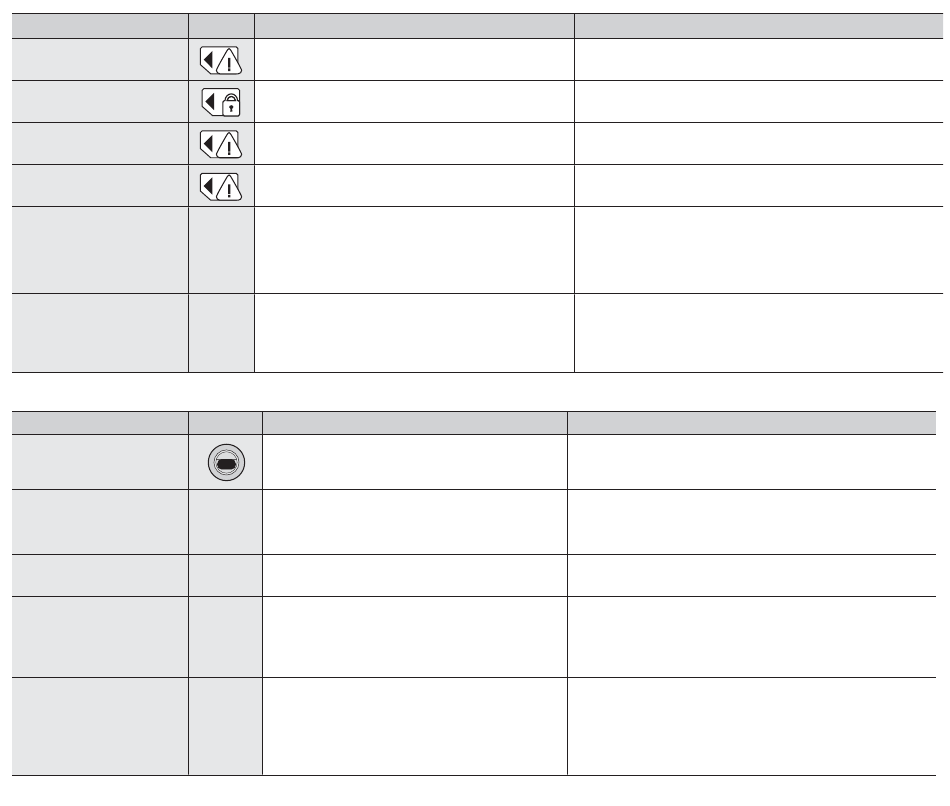Select lower table's header cell above the disc icon
Screen dimensions: 950x806
tap(225, 423)
